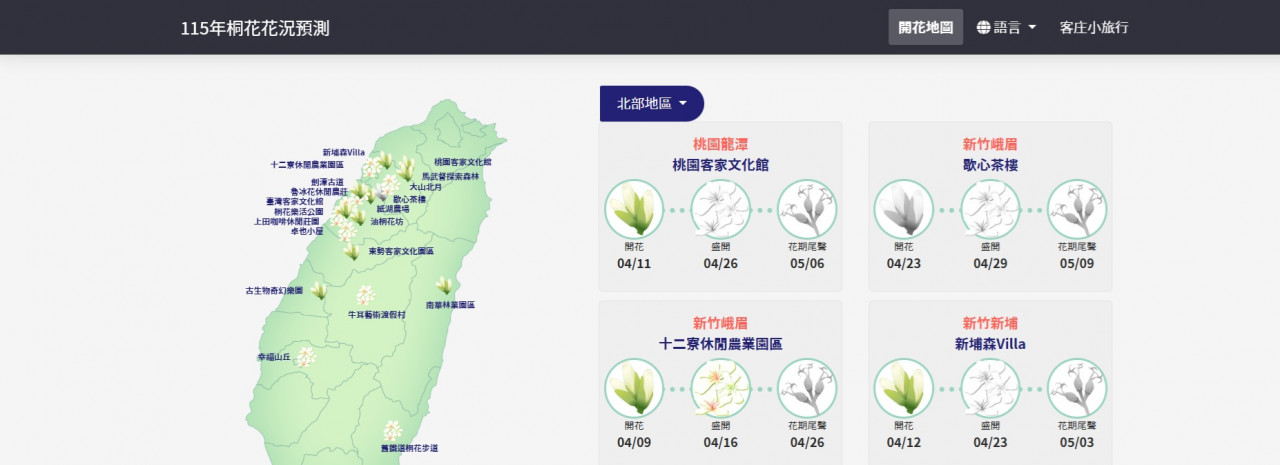Screen dimensions: 1280x465
Task: Click colored 盛開 blossom icon of 十二寮休閒農業園區
Action: 720,389
